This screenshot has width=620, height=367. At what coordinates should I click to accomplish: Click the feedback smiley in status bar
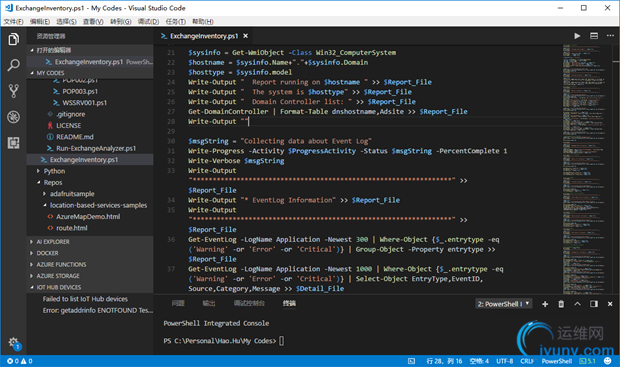608,361
